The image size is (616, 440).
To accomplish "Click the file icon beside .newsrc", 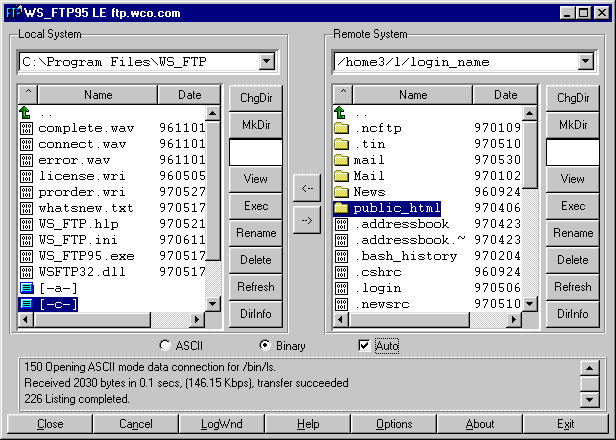I will pyautogui.click(x=341, y=304).
